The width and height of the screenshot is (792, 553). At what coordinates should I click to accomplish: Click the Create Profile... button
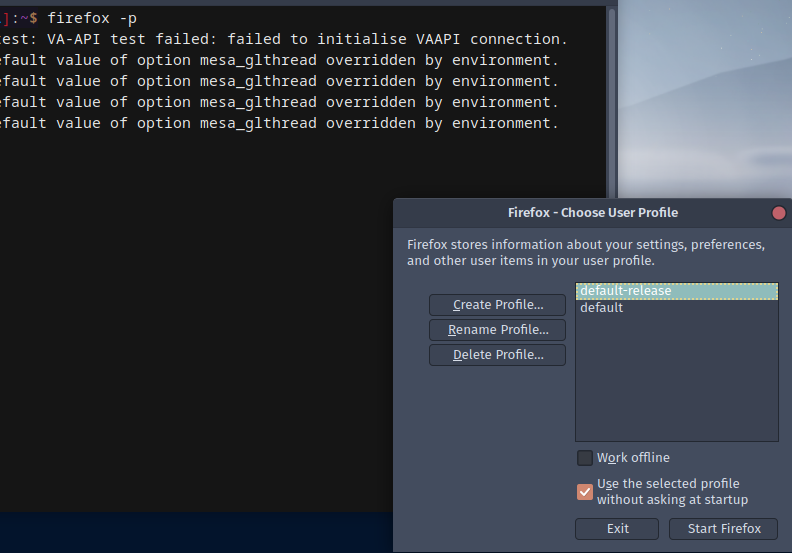[x=497, y=305]
